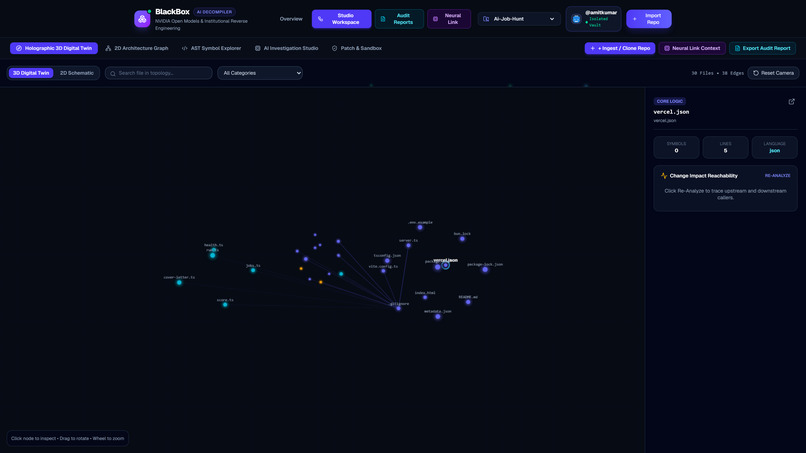This screenshot has height=453, width=806.
Task: Select the score.ts node
Action: 225,304
